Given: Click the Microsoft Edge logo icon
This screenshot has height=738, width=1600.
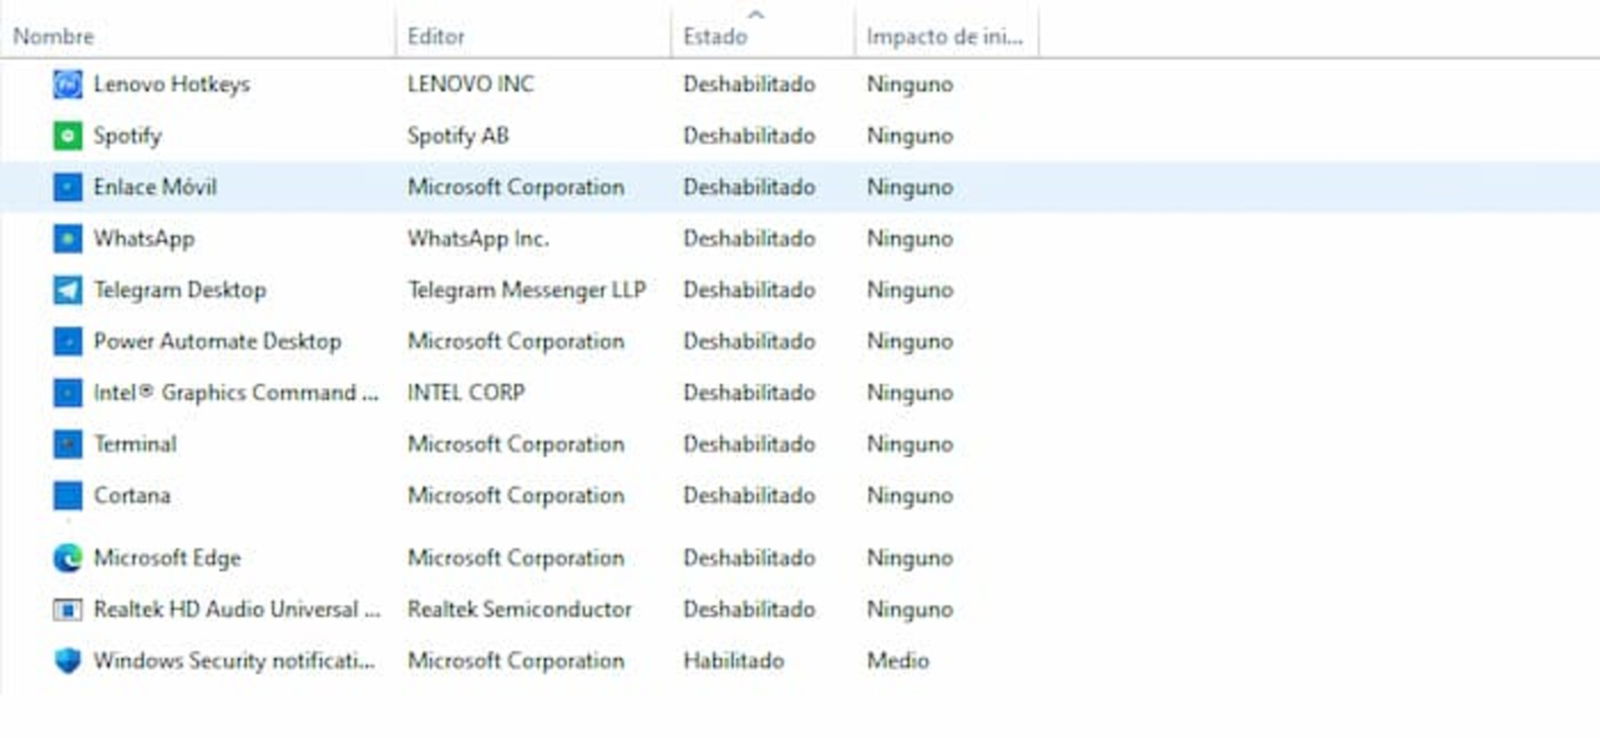Looking at the screenshot, I should [x=67, y=558].
